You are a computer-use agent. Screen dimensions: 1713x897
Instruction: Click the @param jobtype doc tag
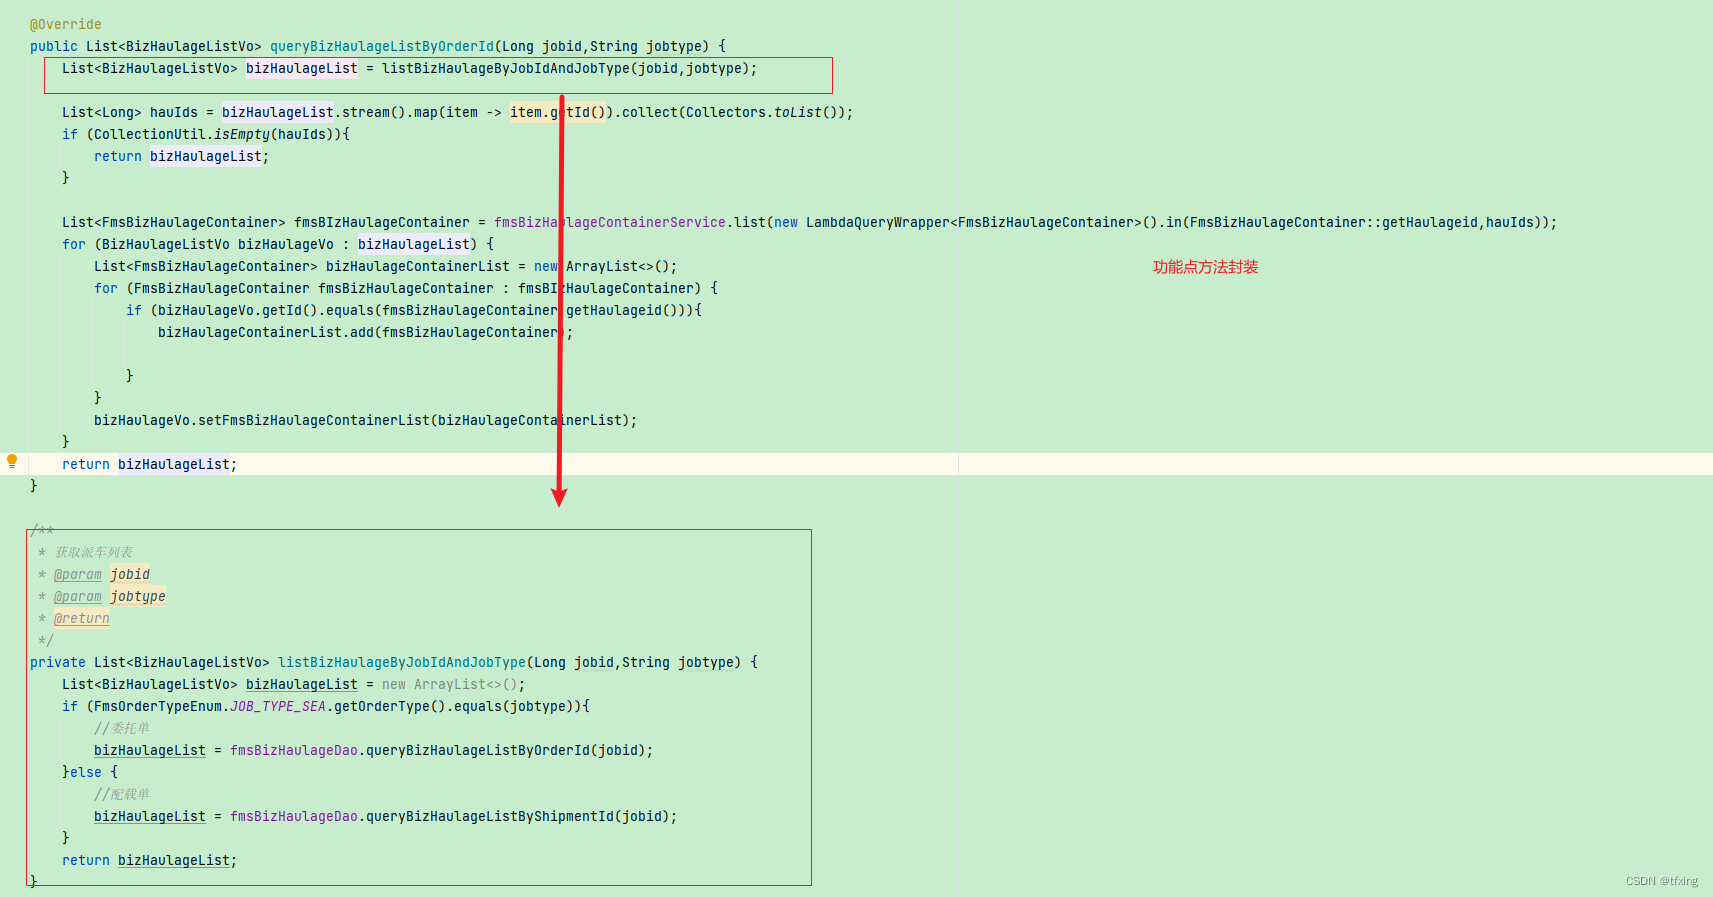click(x=110, y=596)
